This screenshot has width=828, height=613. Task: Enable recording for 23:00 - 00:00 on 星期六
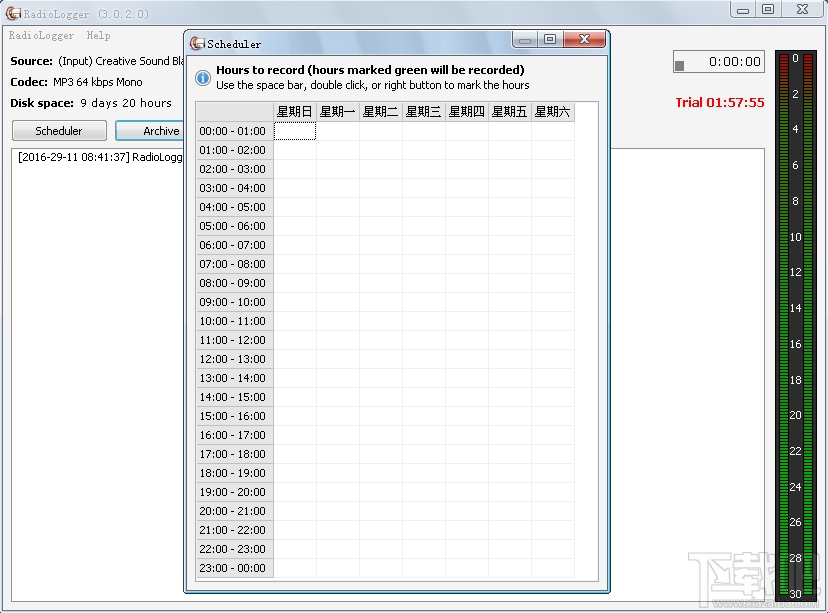pyautogui.click(x=551, y=568)
